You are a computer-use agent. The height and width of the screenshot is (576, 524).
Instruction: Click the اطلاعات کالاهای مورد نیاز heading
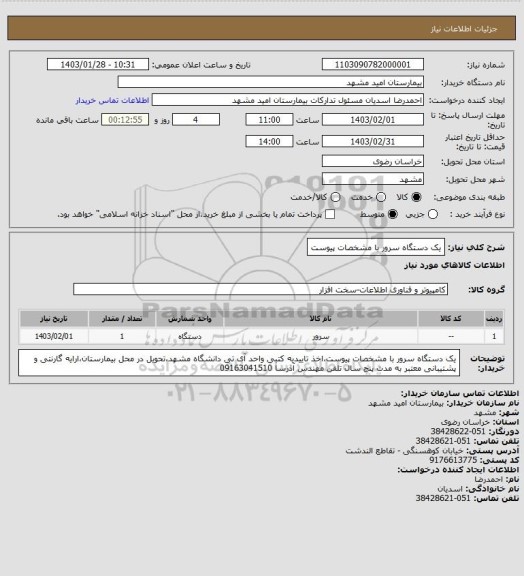coord(454,265)
